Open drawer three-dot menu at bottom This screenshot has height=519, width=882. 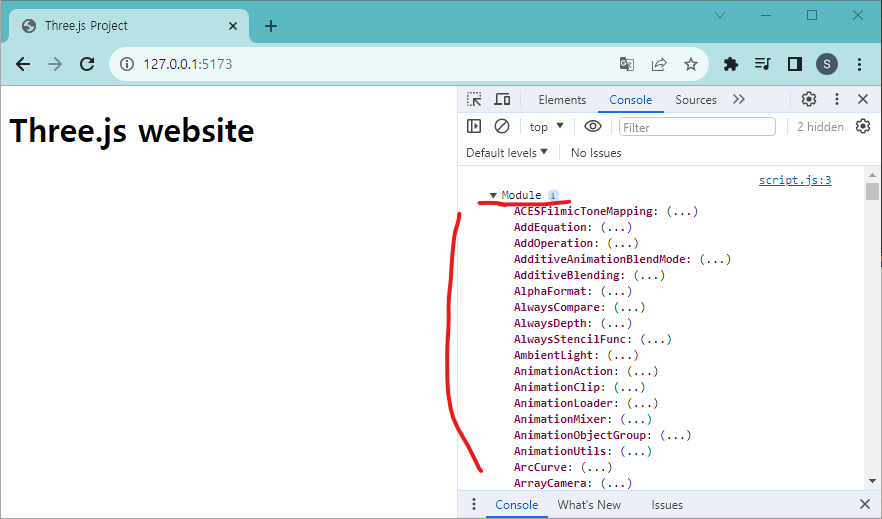coord(474,503)
